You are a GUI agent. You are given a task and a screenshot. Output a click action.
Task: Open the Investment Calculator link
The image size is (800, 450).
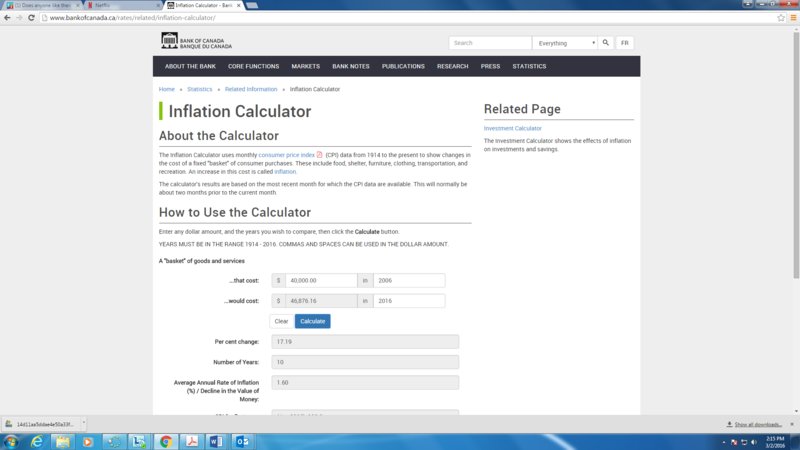tap(512, 128)
